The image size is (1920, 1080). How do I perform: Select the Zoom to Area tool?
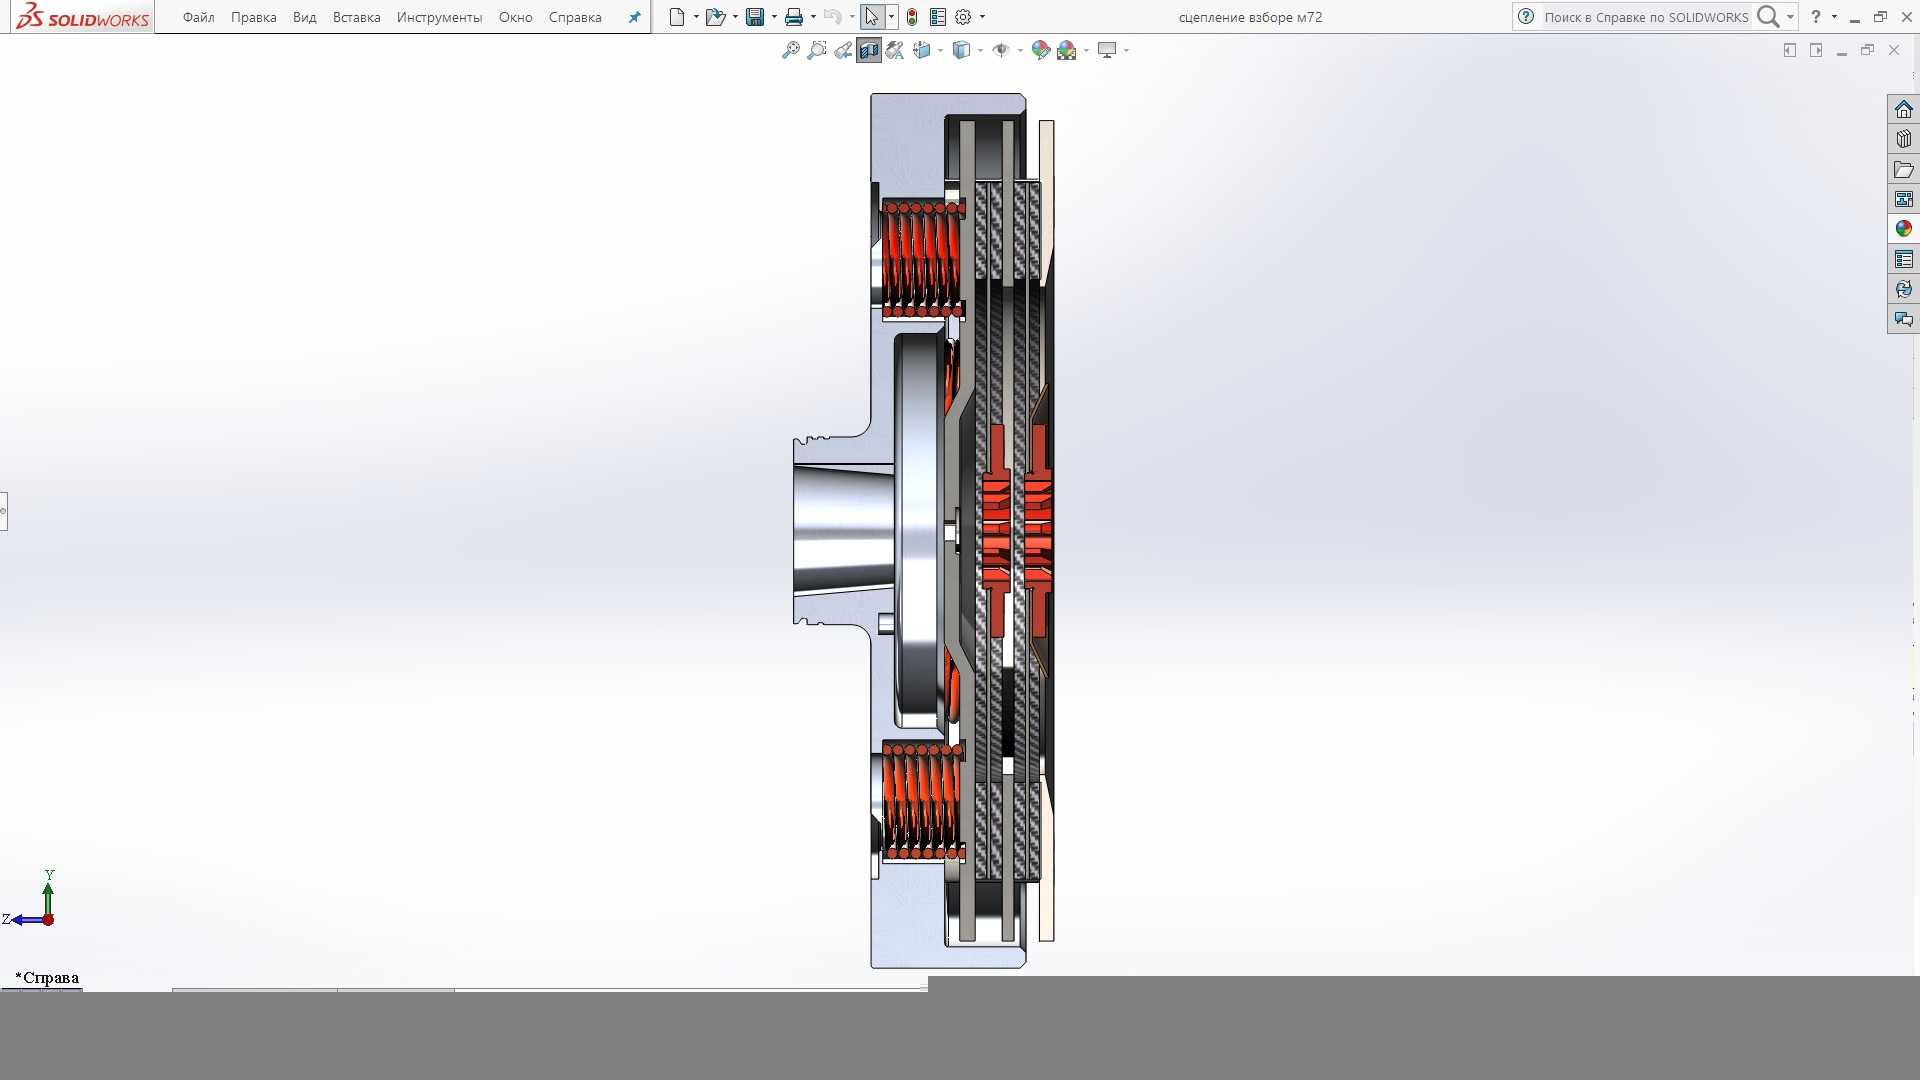[x=817, y=50]
